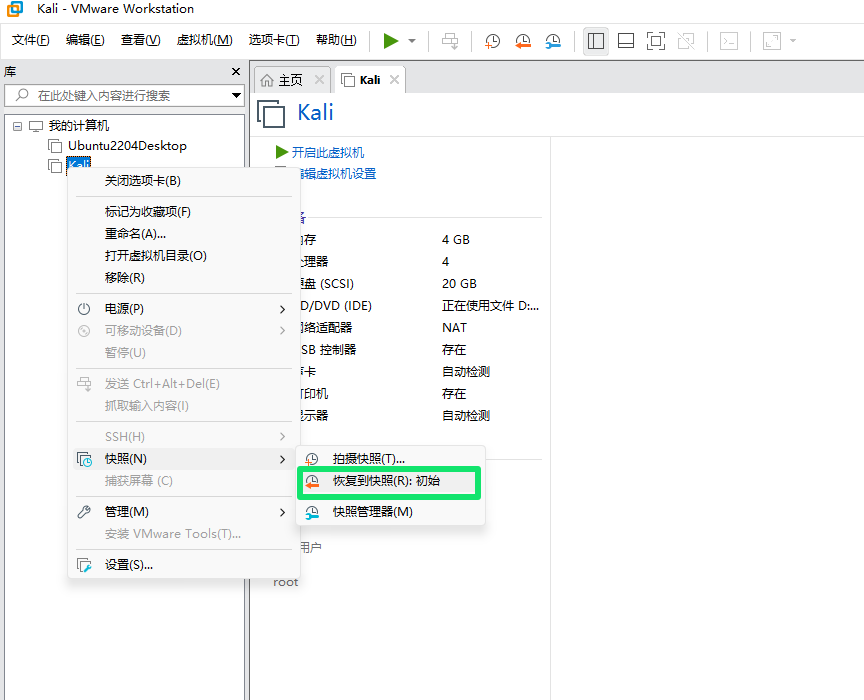
Task: Enter full screen mode from toolbar
Action: [x=656, y=41]
